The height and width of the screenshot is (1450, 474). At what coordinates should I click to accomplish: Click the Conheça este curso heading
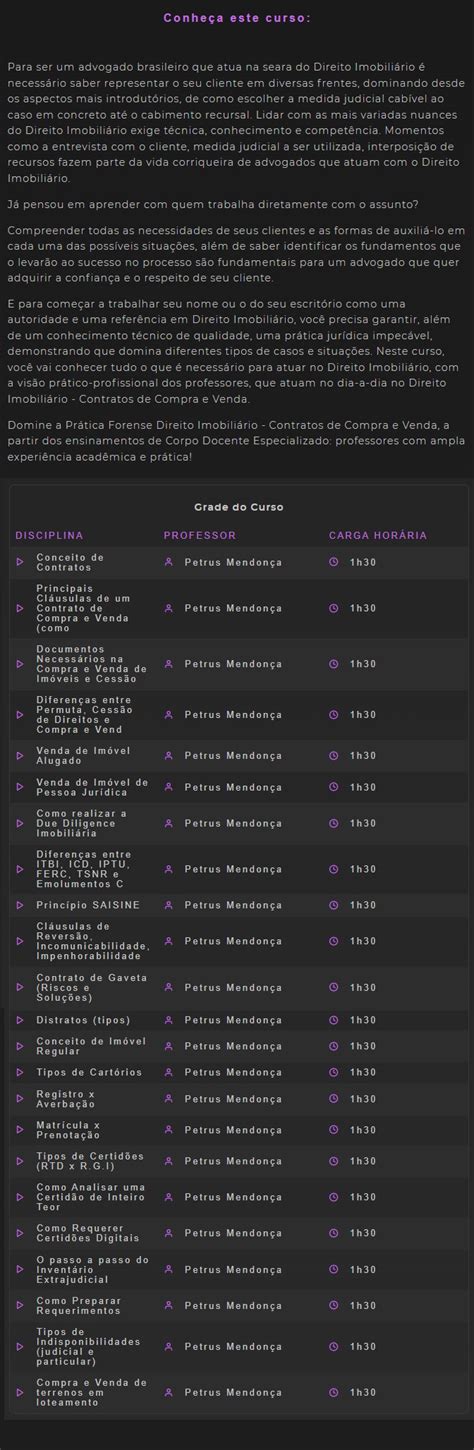pyautogui.click(x=237, y=18)
